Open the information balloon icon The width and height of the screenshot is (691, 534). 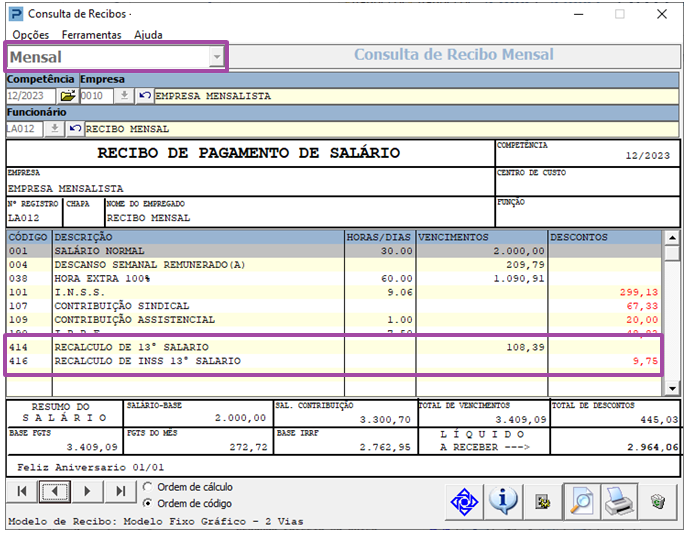(x=503, y=502)
